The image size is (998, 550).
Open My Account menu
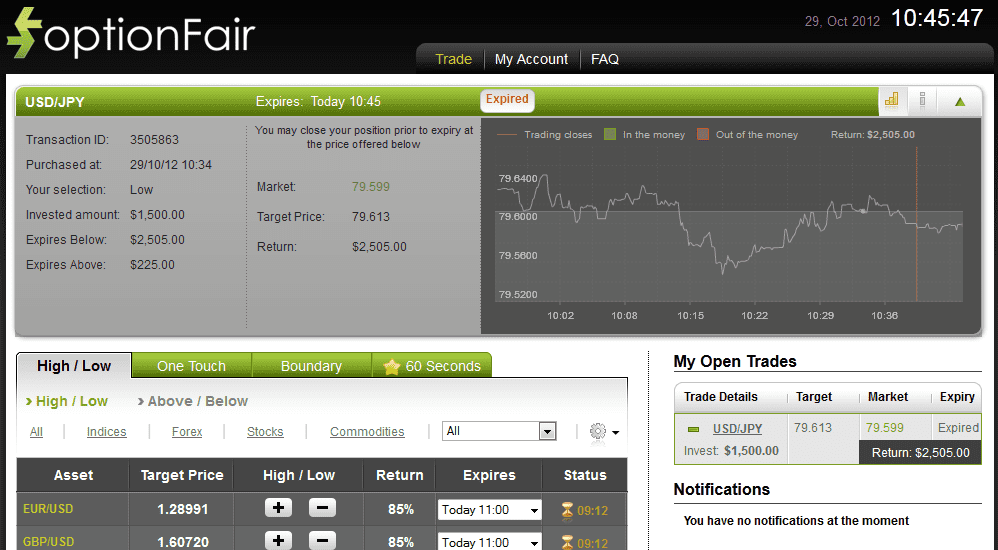(531, 59)
